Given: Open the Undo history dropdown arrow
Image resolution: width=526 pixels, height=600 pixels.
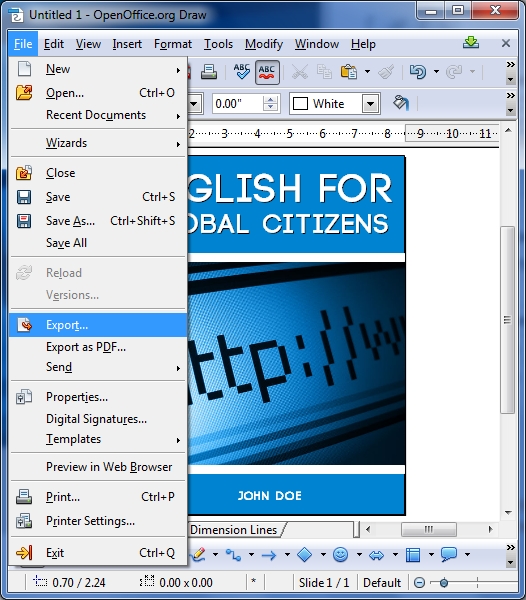Looking at the screenshot, I should [x=436, y=72].
